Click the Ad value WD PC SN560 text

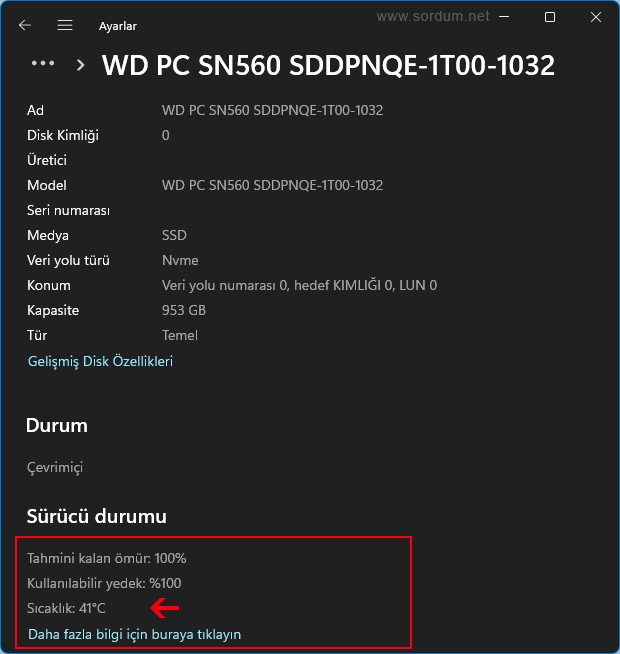tap(272, 110)
